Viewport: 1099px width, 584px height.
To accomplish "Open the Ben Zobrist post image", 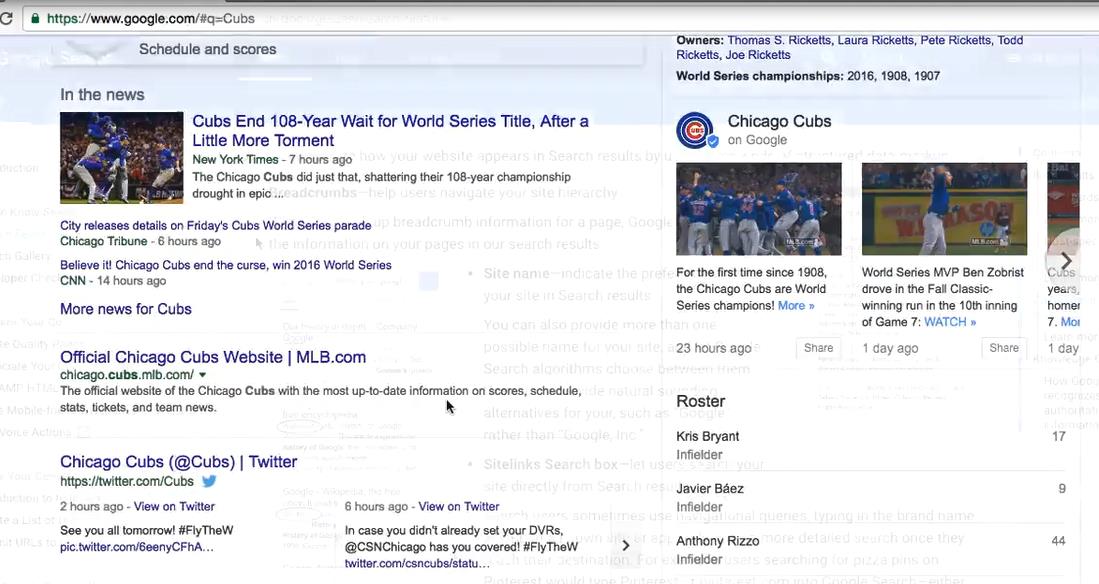I will coord(944,209).
